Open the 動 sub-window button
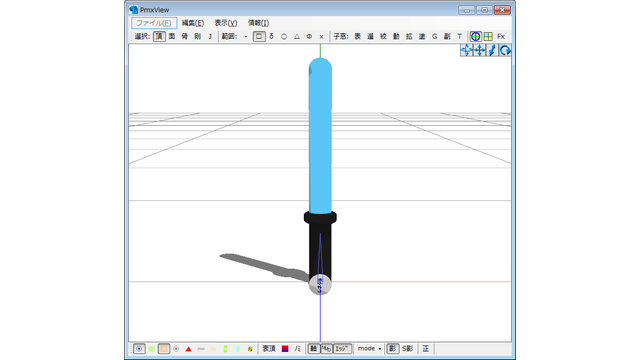640x360 pixels. tap(396, 36)
